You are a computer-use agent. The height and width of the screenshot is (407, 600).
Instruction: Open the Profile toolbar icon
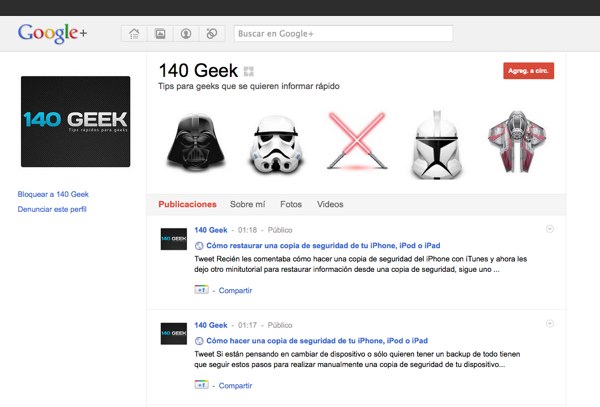tap(186, 34)
